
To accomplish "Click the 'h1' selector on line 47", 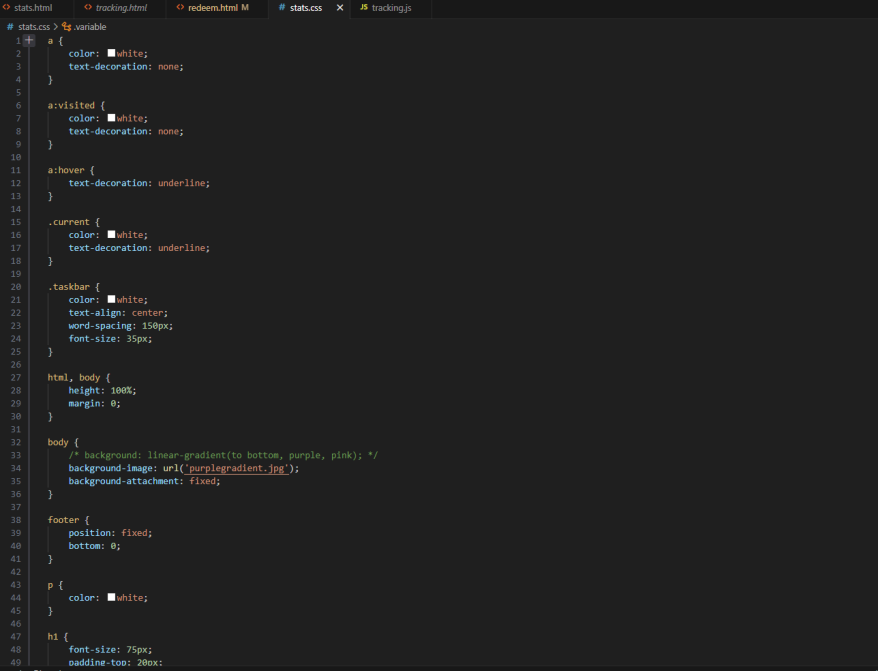I will click(x=53, y=637).
